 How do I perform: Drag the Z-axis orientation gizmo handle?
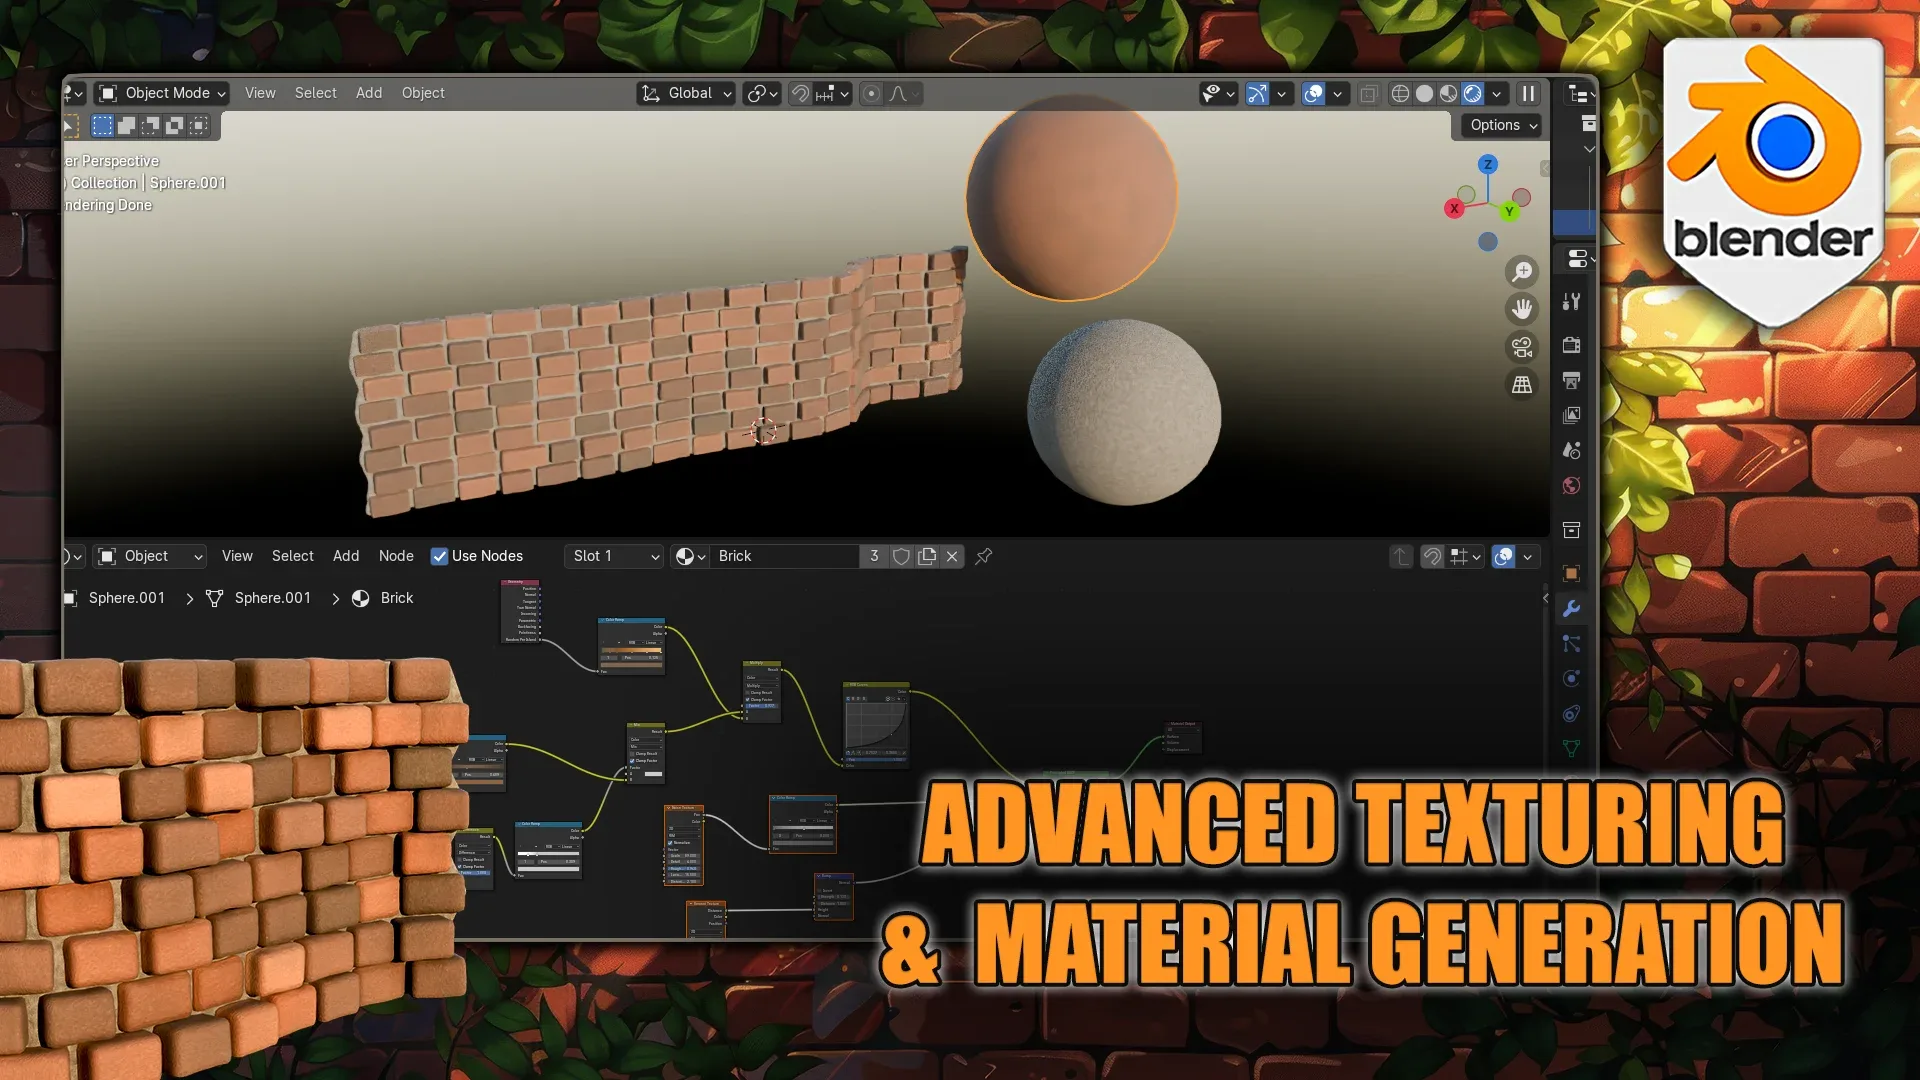pos(1486,165)
